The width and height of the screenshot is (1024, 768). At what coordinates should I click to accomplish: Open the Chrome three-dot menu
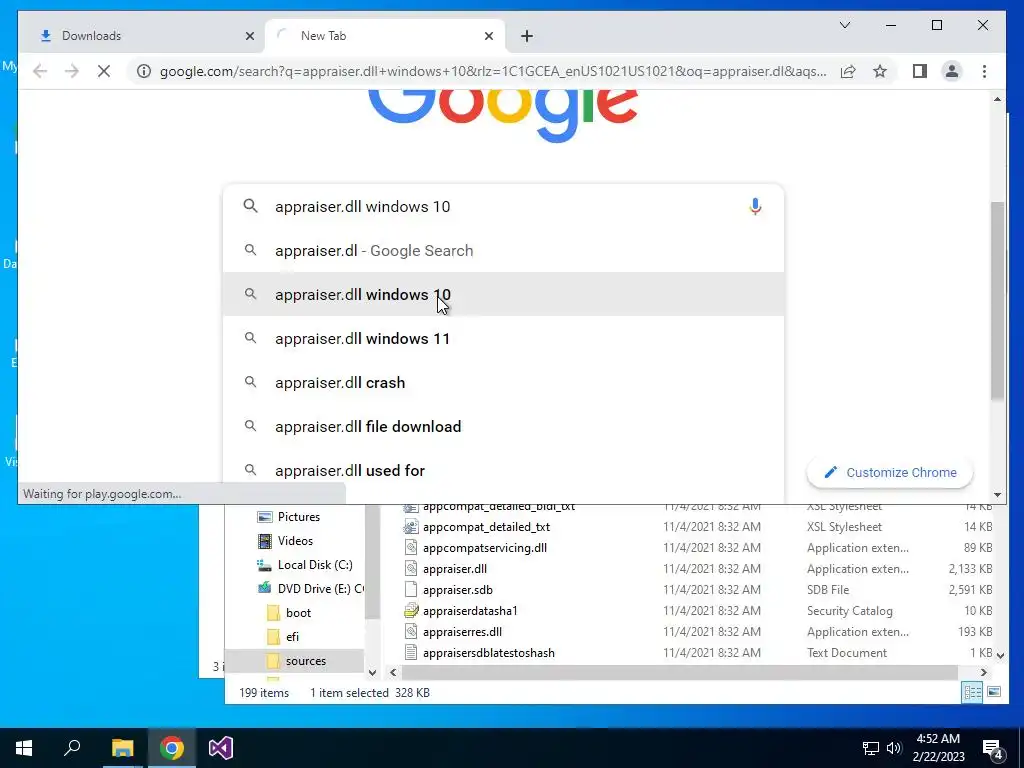pos(984,71)
